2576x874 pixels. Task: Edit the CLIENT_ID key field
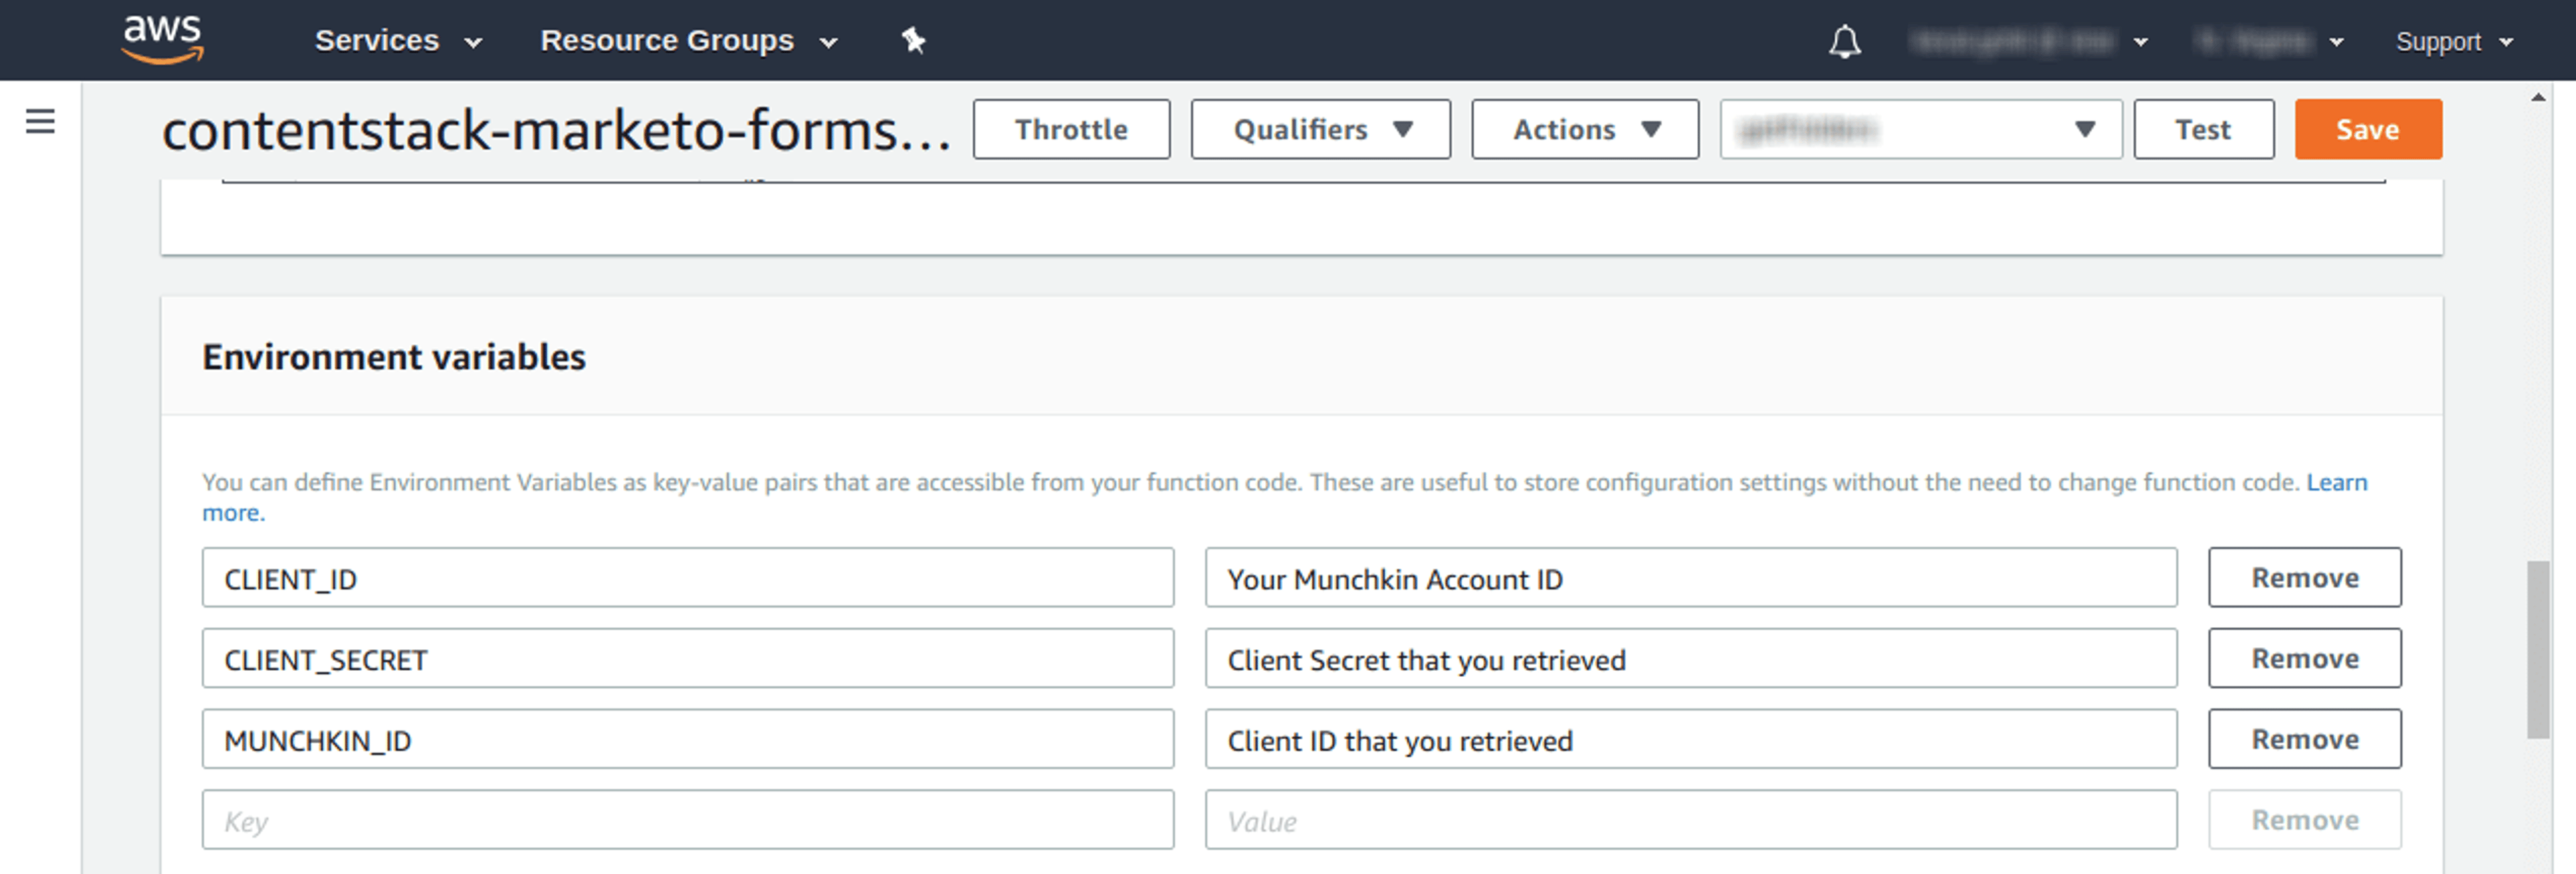pos(687,577)
